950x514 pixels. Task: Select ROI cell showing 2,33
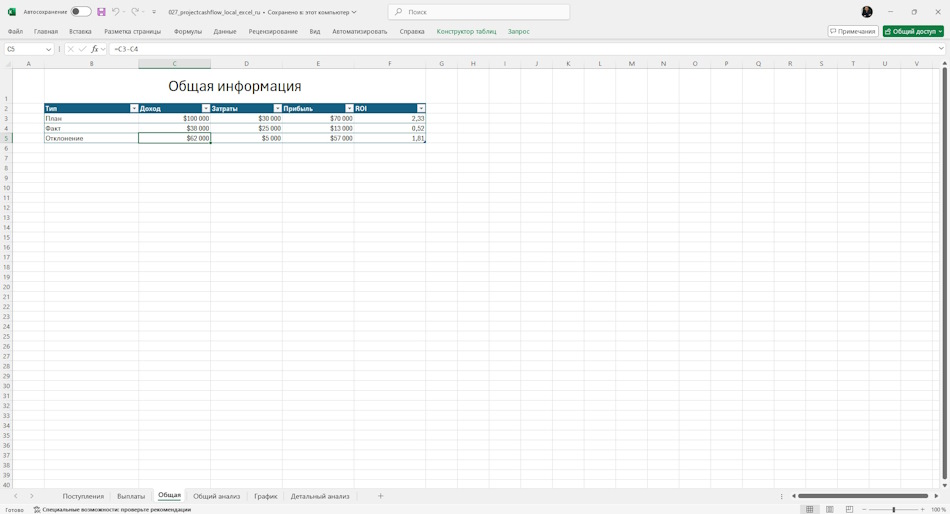[390, 118]
